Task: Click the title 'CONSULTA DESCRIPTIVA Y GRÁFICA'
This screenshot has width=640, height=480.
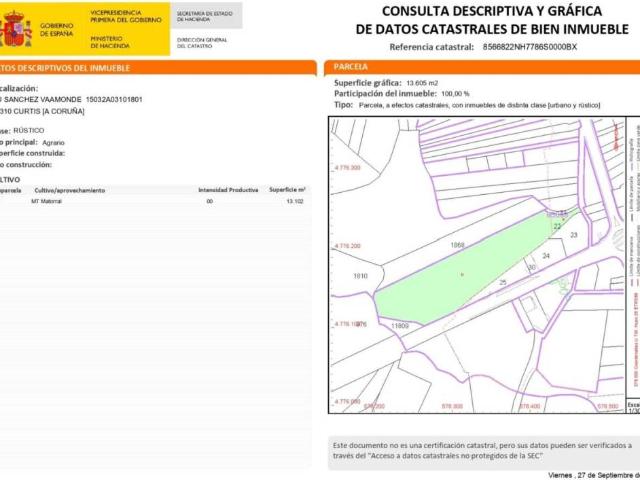Action: click(492, 11)
